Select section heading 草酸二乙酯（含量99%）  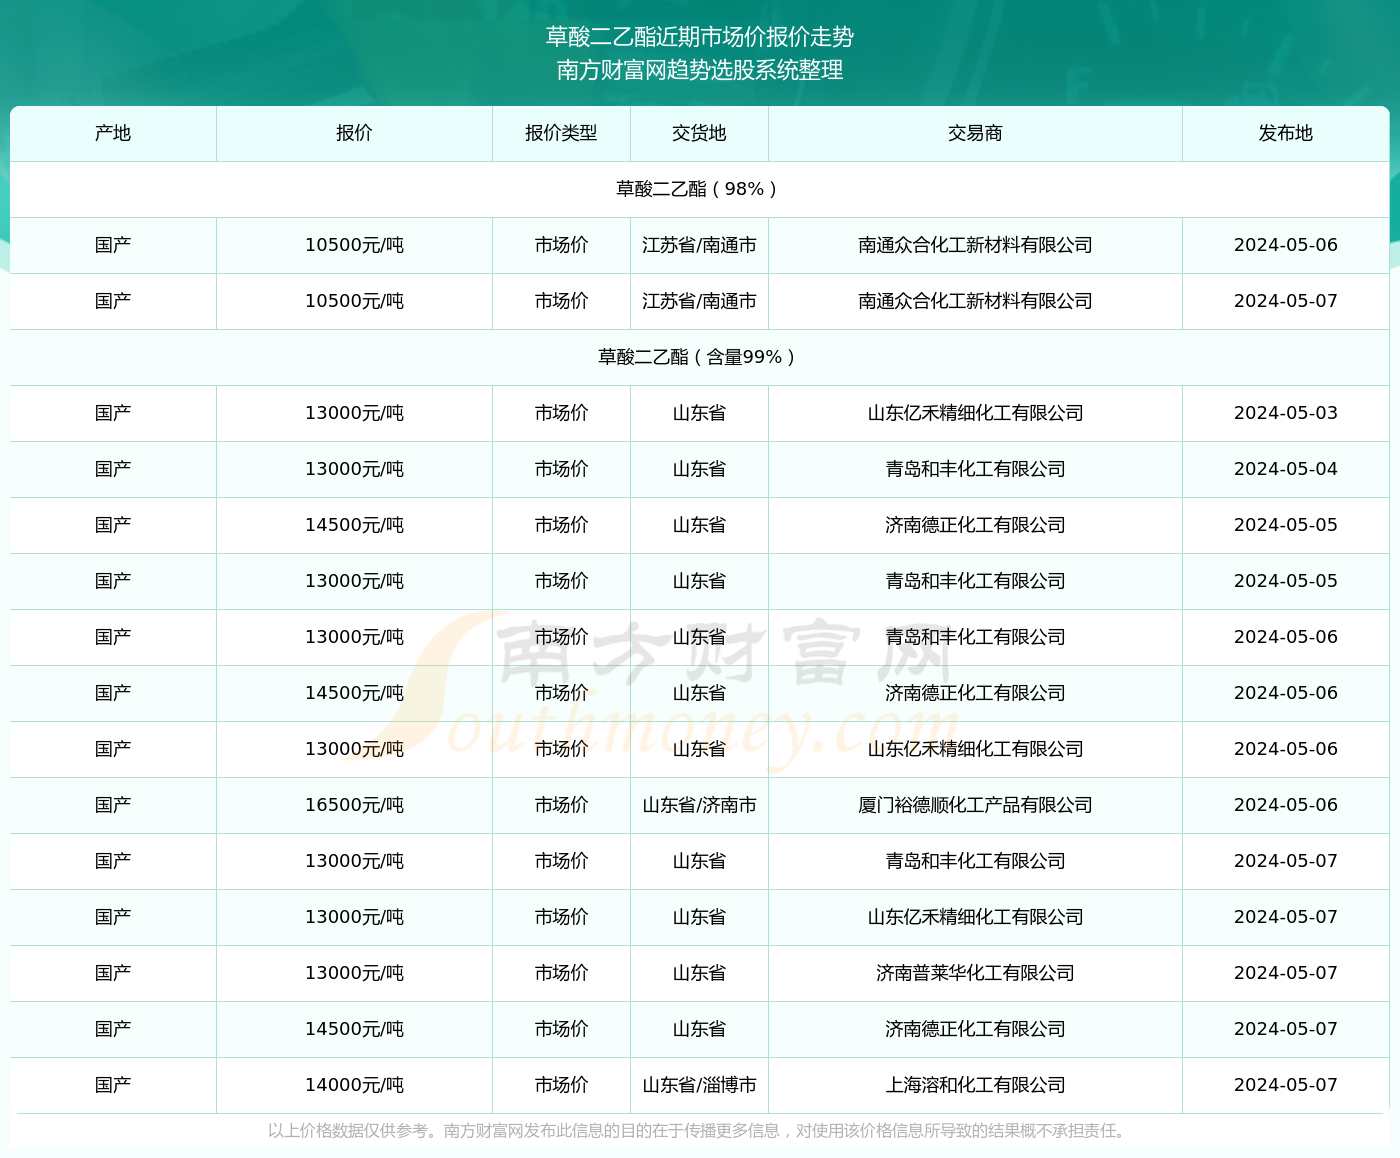(x=699, y=357)
